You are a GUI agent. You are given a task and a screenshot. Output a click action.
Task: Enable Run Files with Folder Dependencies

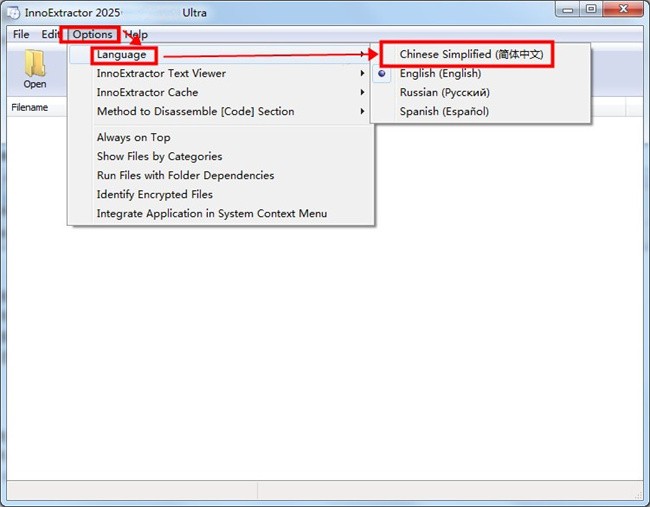pos(220,175)
